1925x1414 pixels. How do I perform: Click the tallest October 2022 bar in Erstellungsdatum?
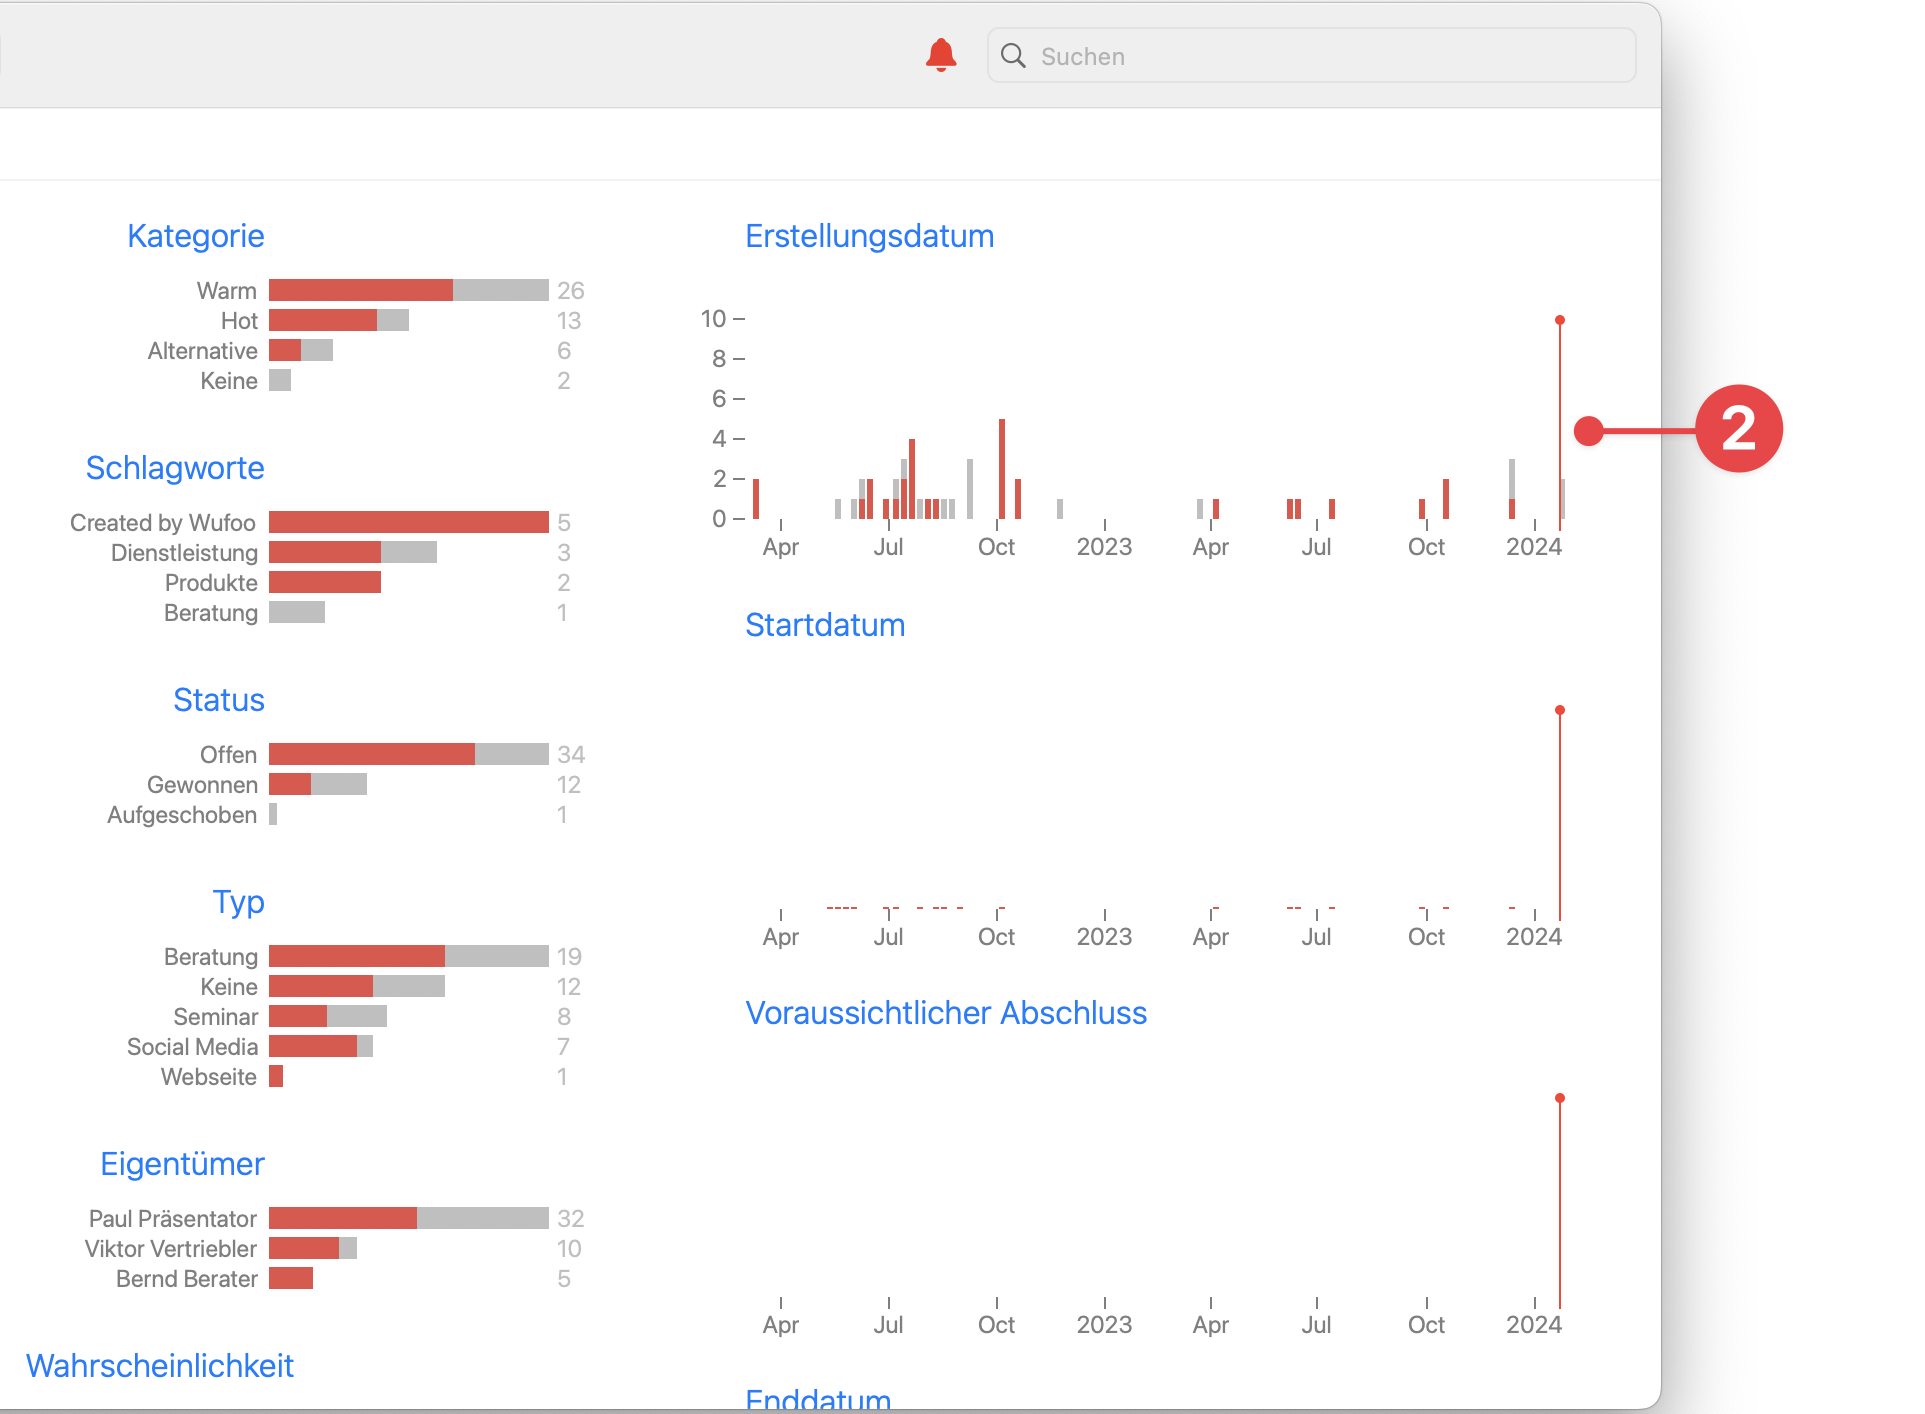pos(1001,468)
